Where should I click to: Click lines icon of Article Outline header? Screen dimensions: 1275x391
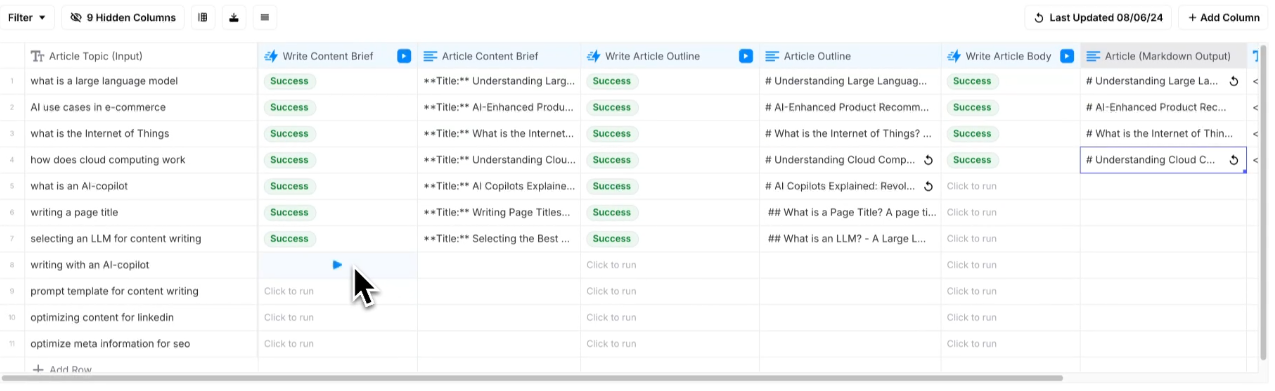(x=772, y=56)
